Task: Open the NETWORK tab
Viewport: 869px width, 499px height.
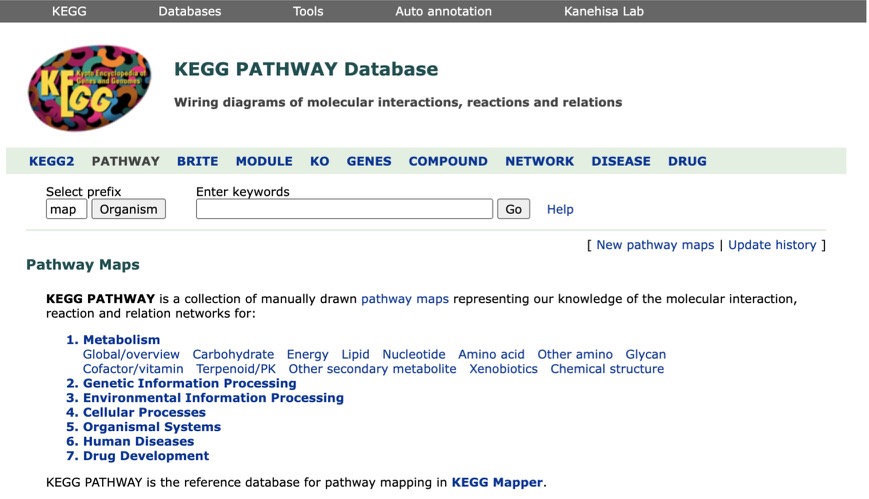Action: (539, 161)
